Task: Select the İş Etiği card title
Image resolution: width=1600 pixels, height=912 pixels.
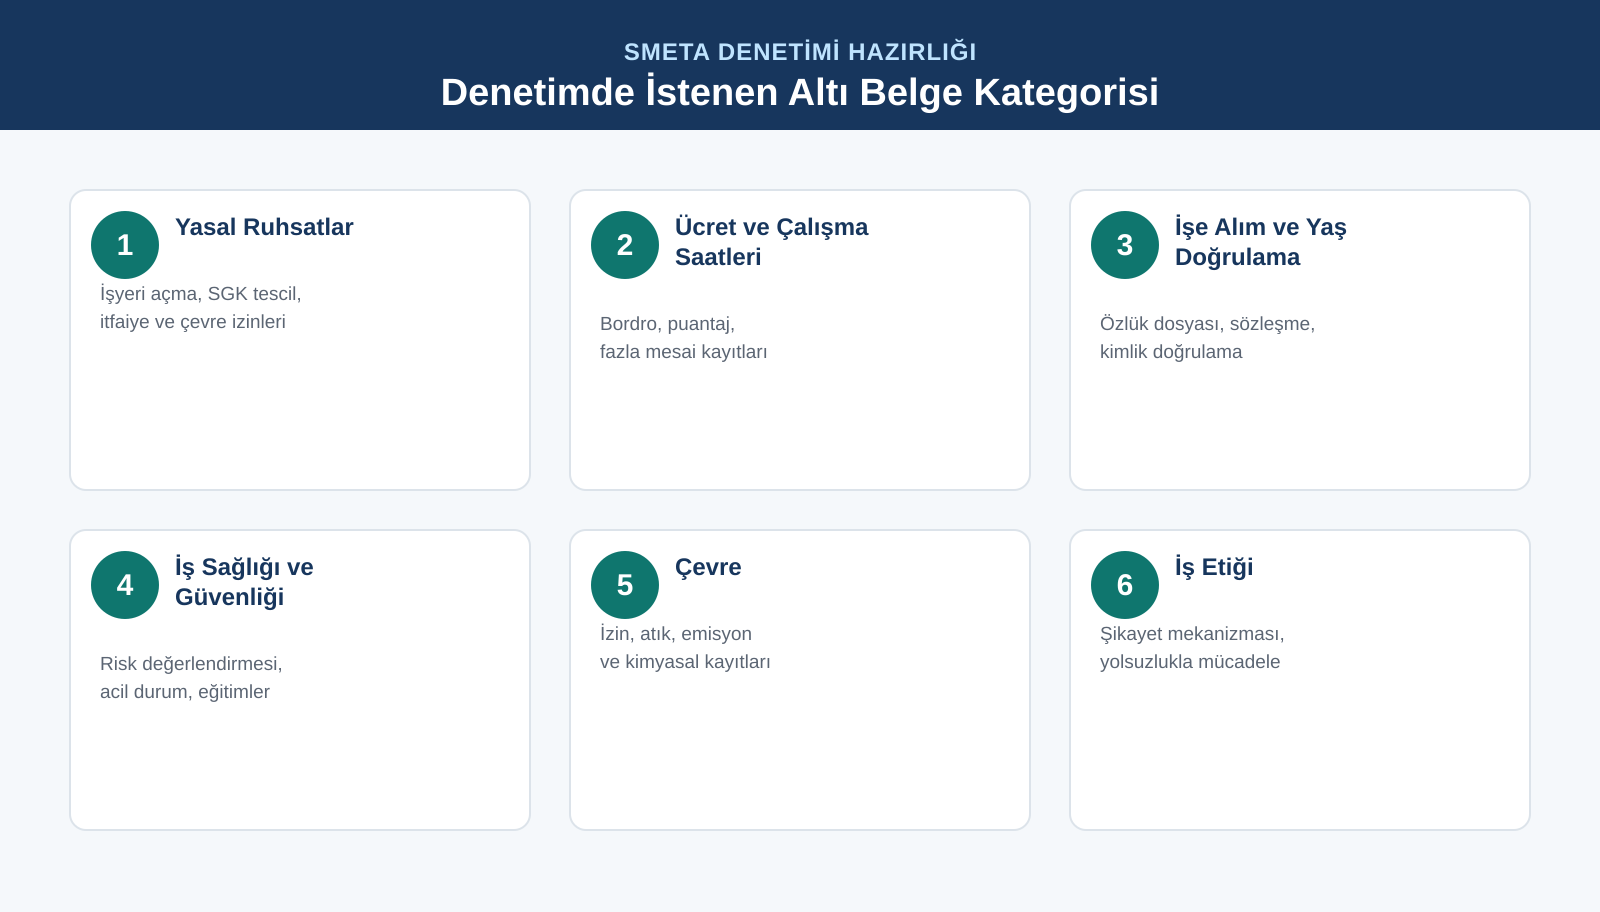Action: point(1214,567)
